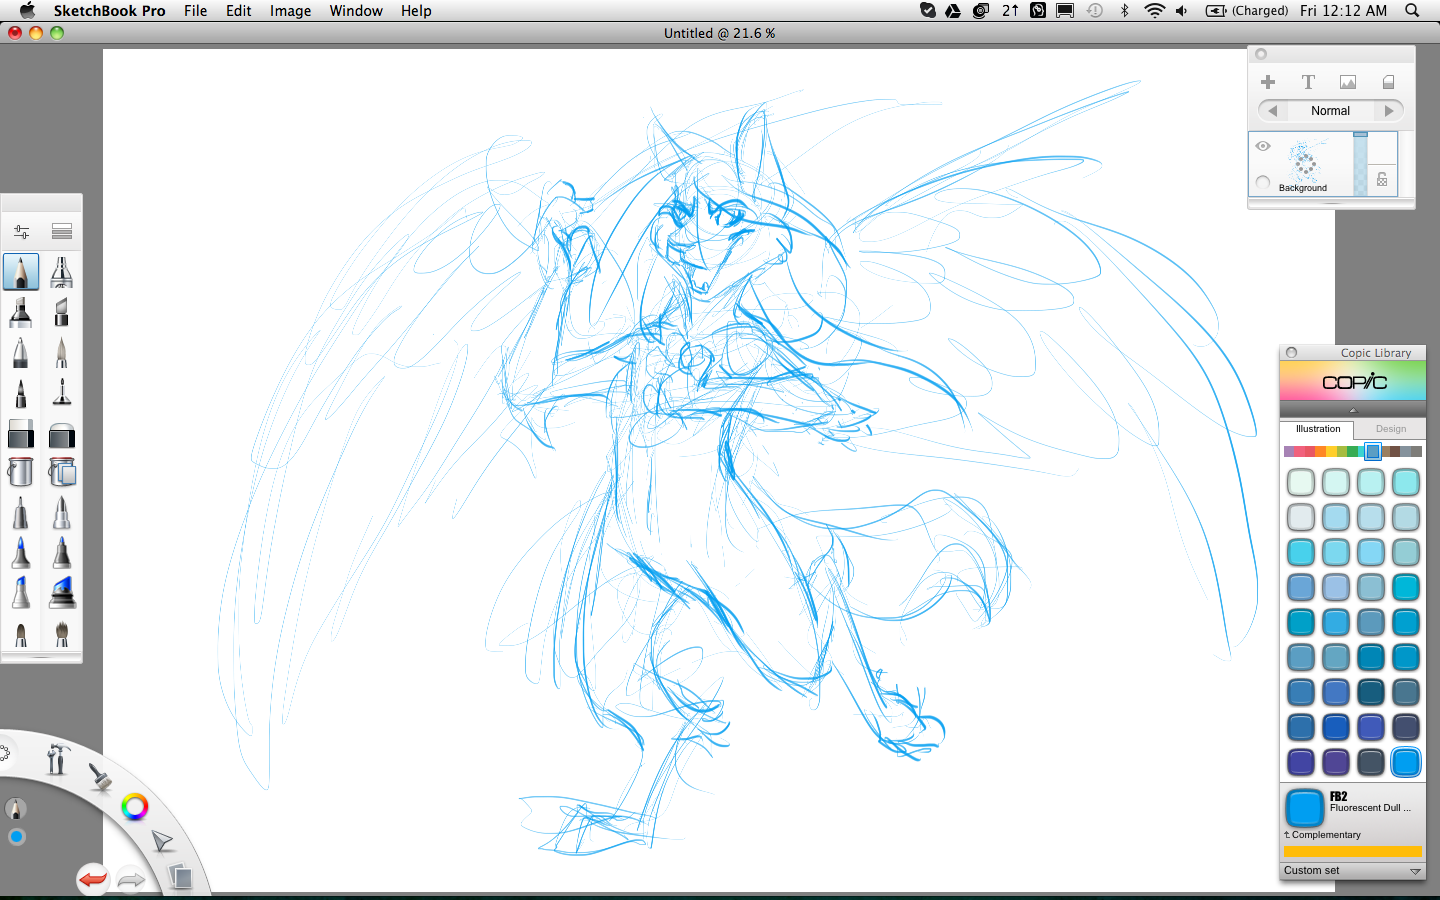Open Spotlight search in menu bar
The width and height of the screenshot is (1440, 900).
pyautogui.click(x=1412, y=11)
